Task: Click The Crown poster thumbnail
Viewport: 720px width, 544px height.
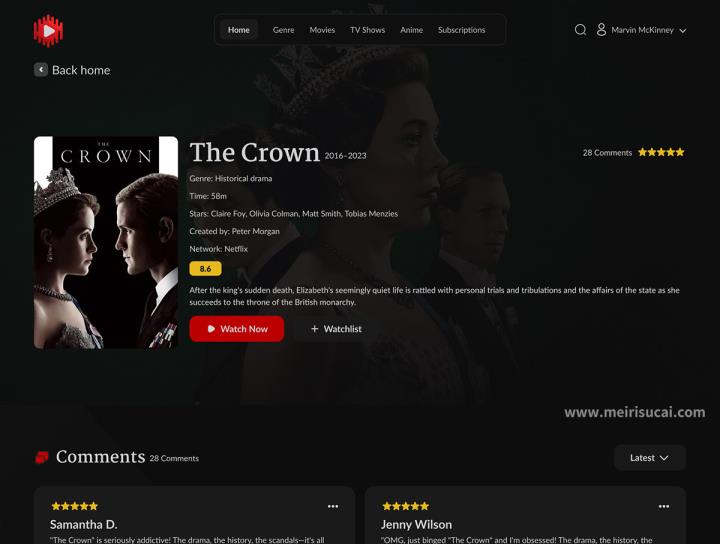Action: click(106, 242)
